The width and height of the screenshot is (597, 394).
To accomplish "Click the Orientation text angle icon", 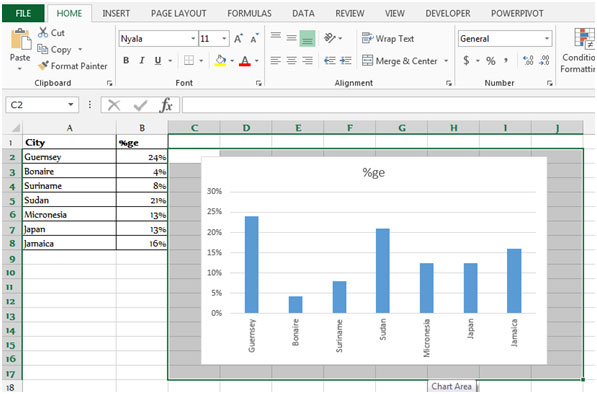I will pyautogui.click(x=329, y=38).
